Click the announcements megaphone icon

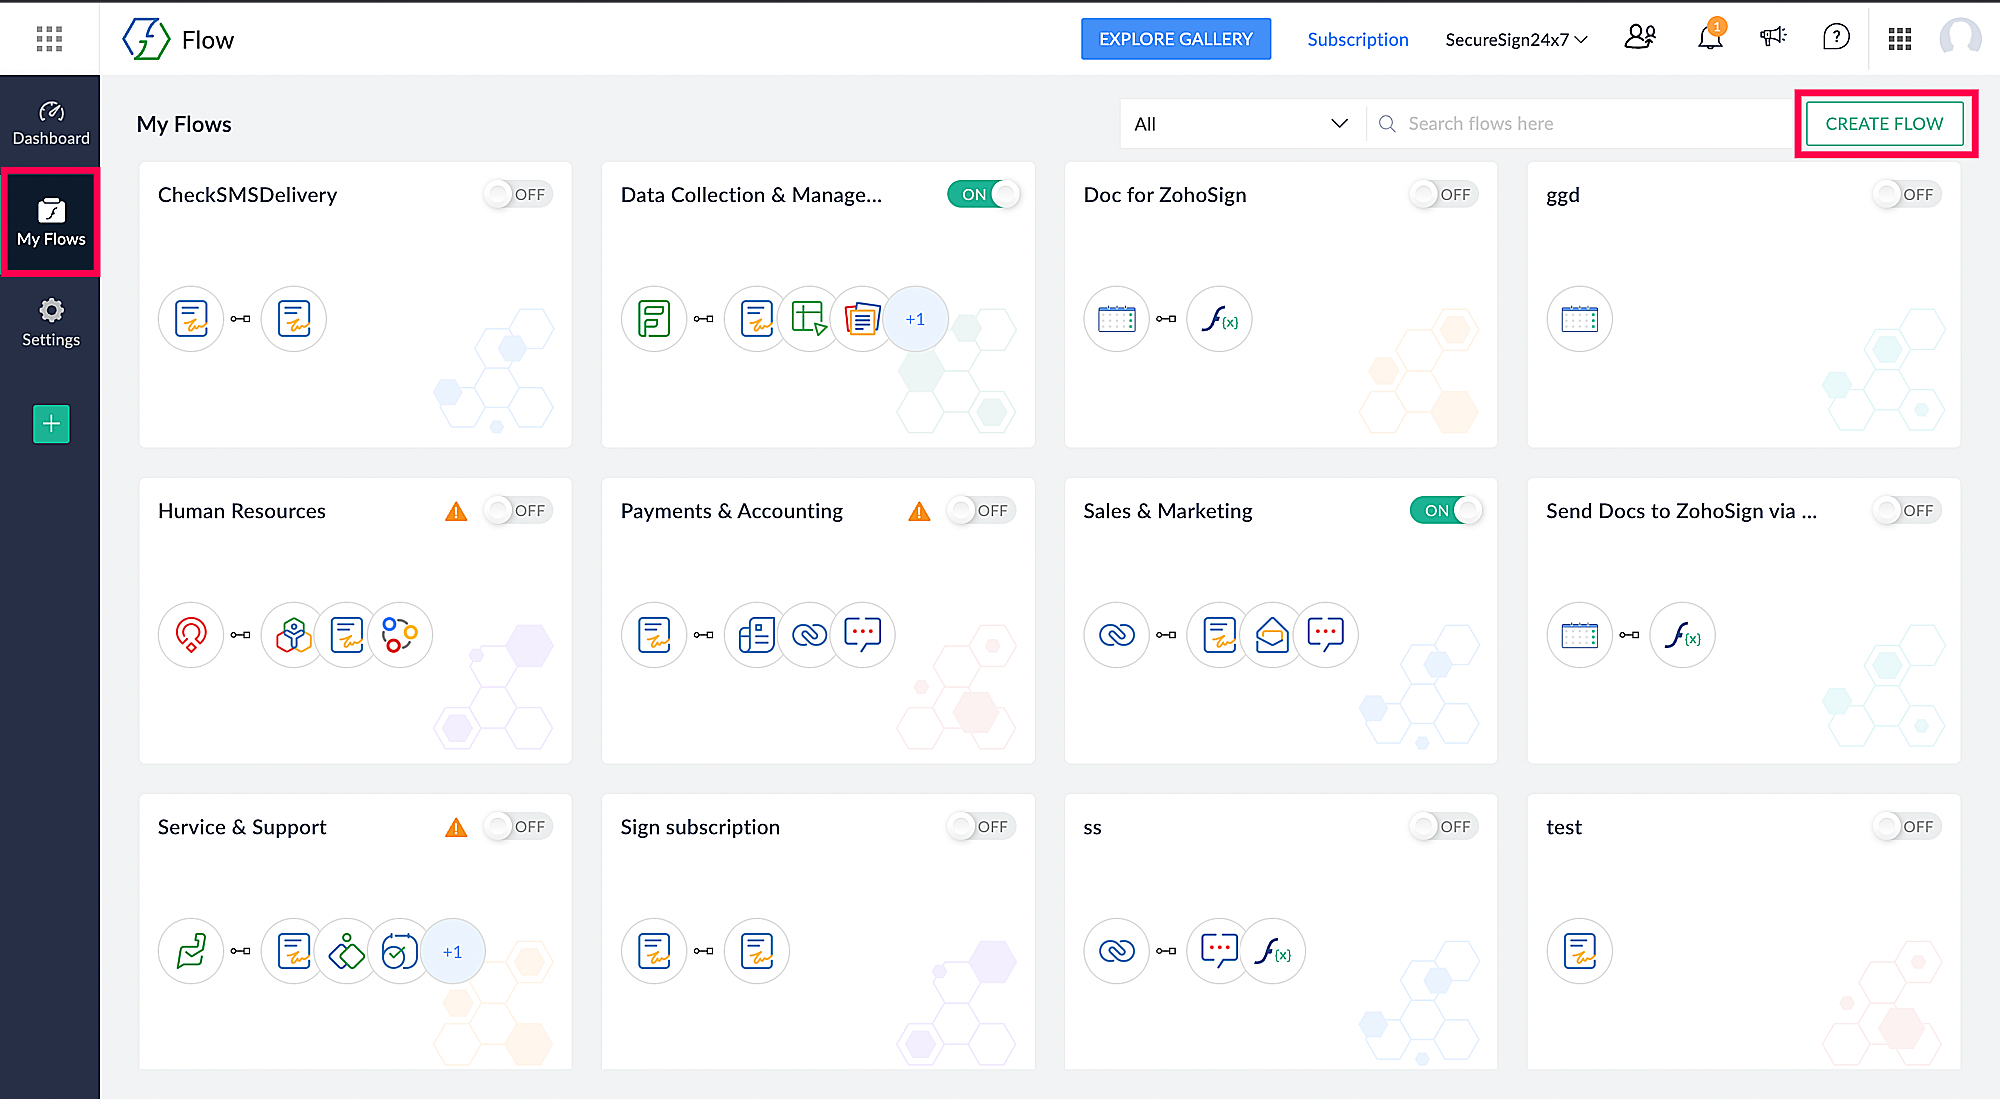tap(1773, 38)
